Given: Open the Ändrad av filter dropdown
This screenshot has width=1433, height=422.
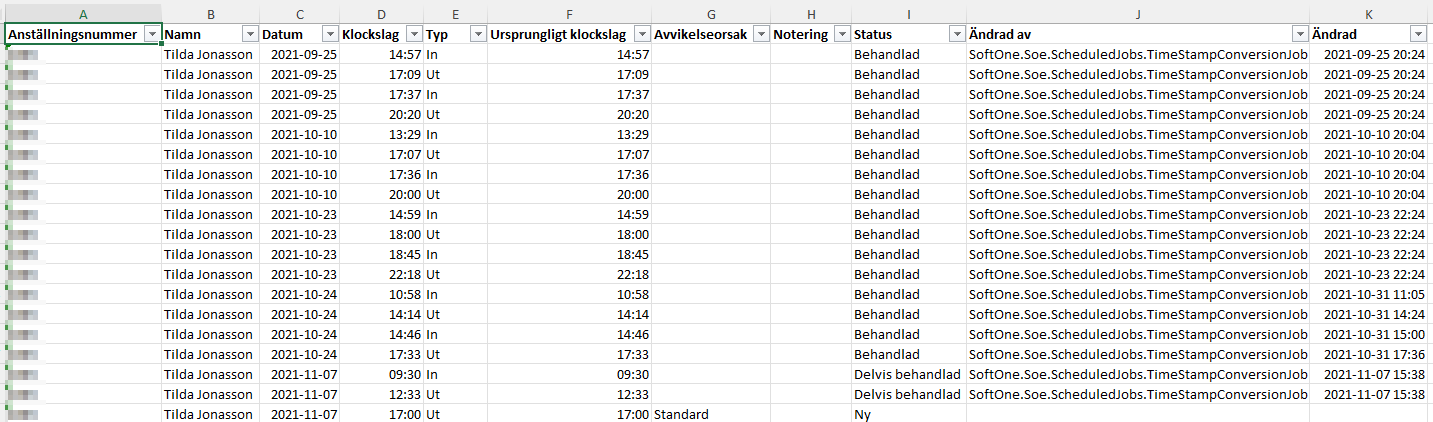Looking at the screenshot, I should click(x=1299, y=35).
